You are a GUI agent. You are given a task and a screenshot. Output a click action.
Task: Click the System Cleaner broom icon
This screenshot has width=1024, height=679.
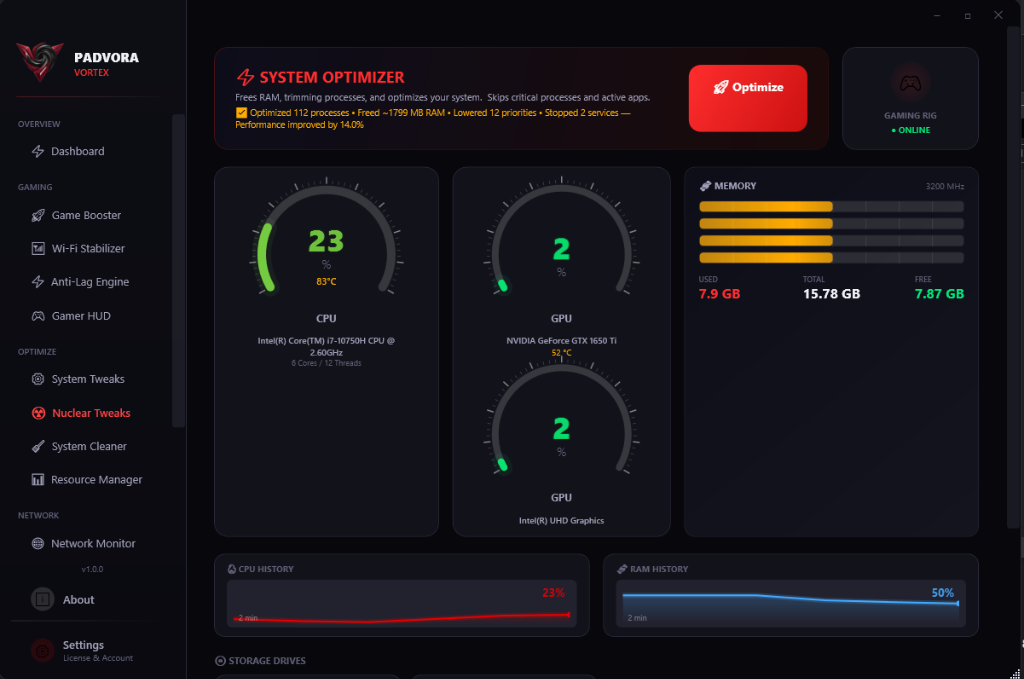pyautogui.click(x=38, y=447)
